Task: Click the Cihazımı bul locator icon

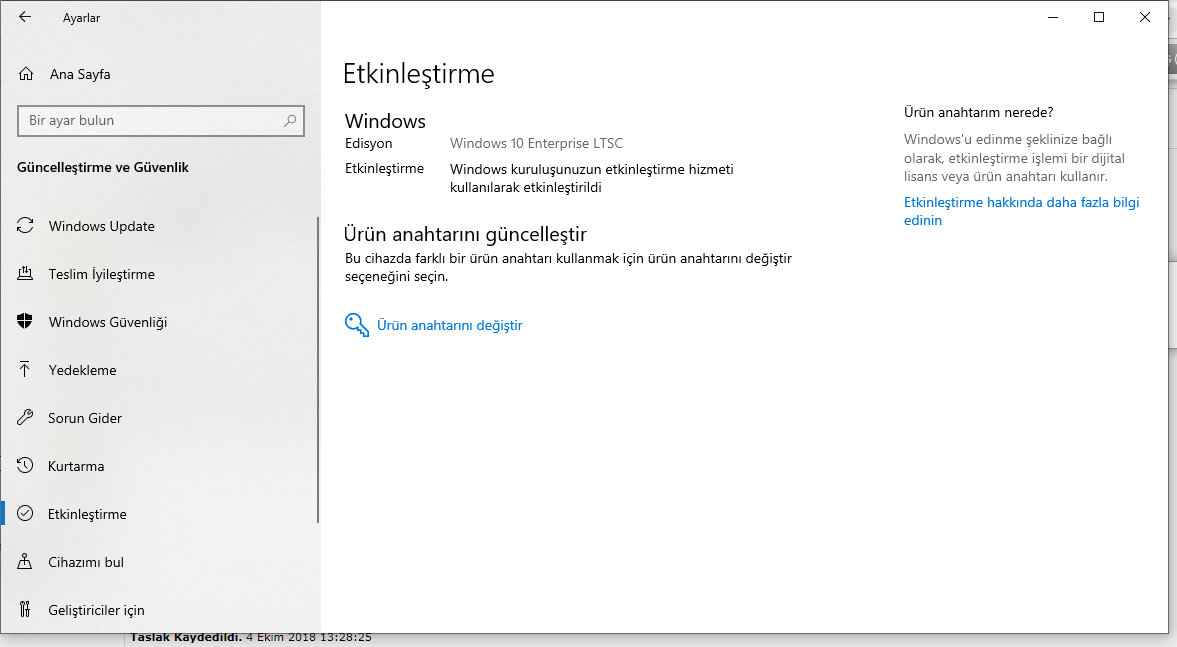Action: [x=25, y=561]
